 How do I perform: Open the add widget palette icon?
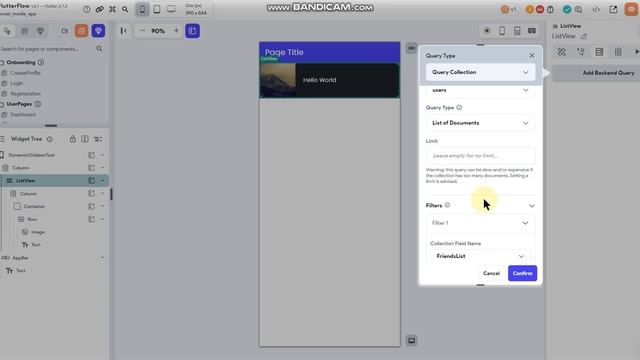(8, 31)
